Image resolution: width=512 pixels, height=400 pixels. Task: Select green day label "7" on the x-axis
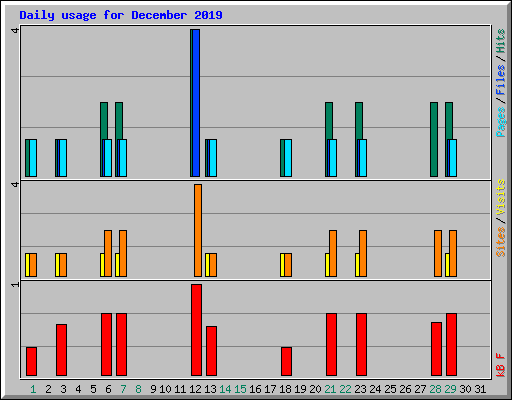(123, 389)
